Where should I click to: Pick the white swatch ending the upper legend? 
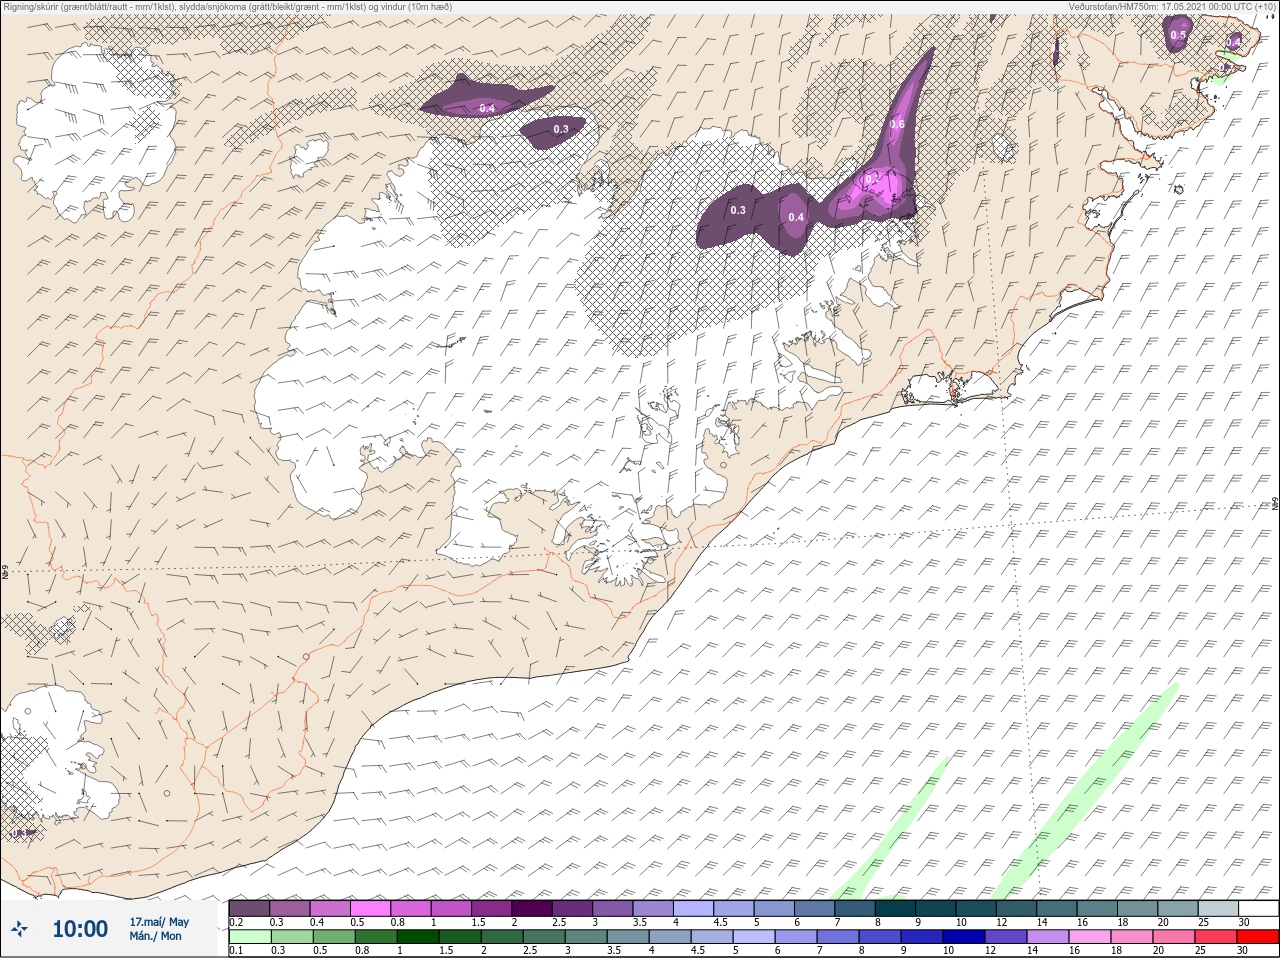(1258, 908)
